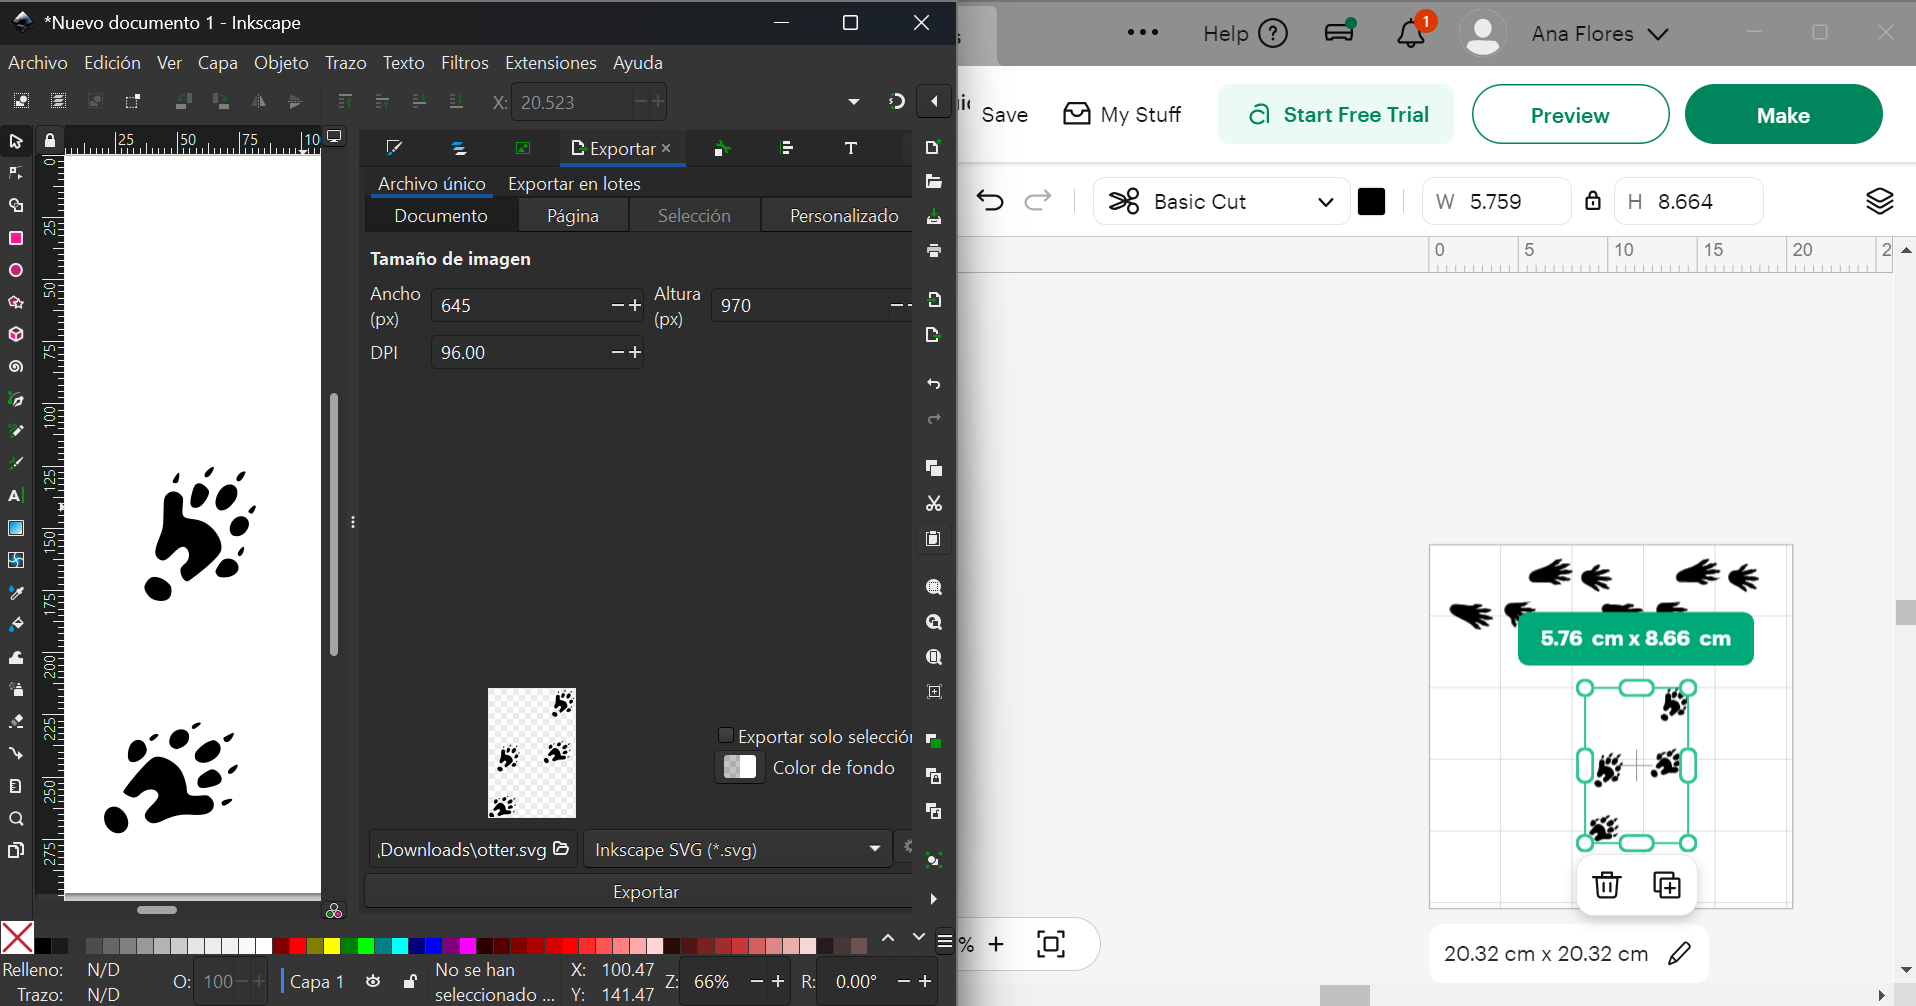Choose the Ellipse tool
The height and width of the screenshot is (1006, 1916).
tap(16, 270)
